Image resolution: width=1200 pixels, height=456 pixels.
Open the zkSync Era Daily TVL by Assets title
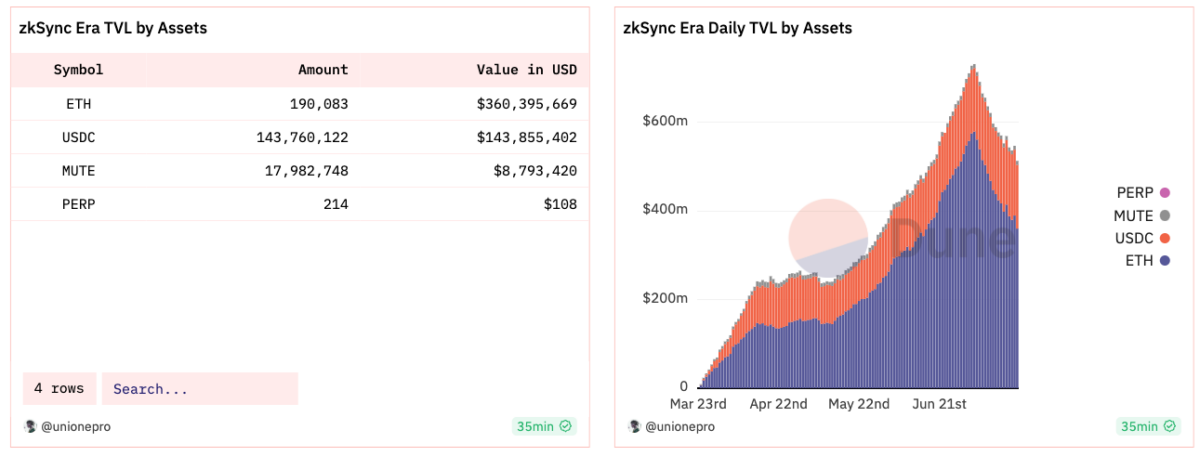pos(738,29)
